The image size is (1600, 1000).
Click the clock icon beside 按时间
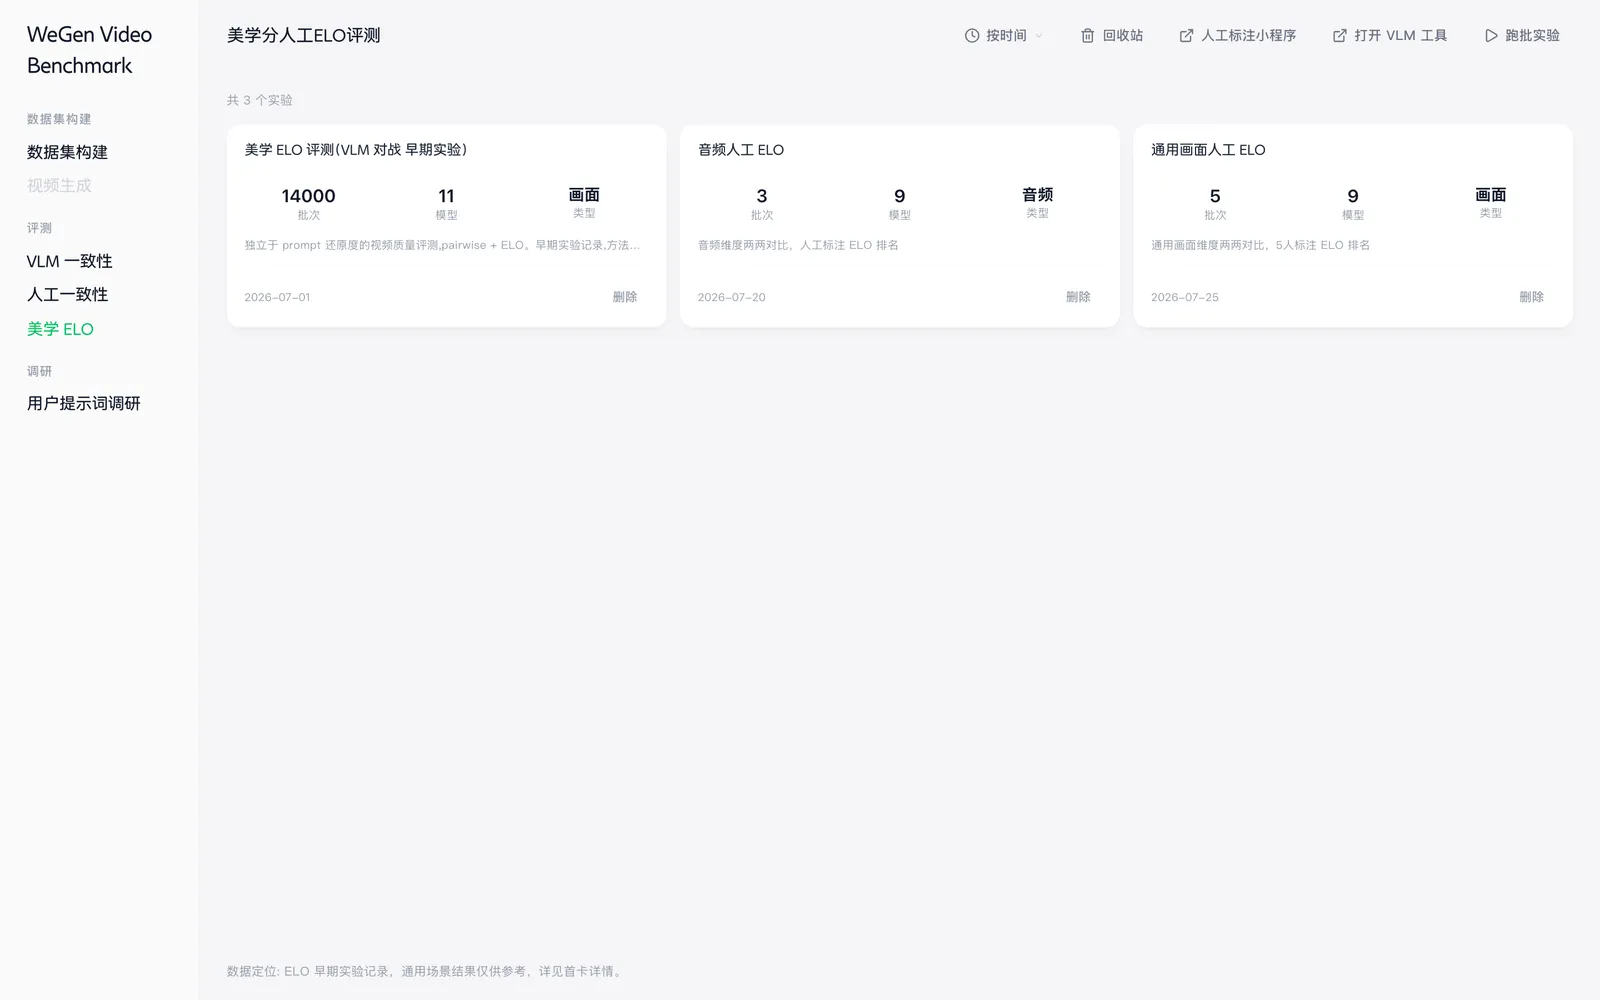pyautogui.click(x=971, y=36)
